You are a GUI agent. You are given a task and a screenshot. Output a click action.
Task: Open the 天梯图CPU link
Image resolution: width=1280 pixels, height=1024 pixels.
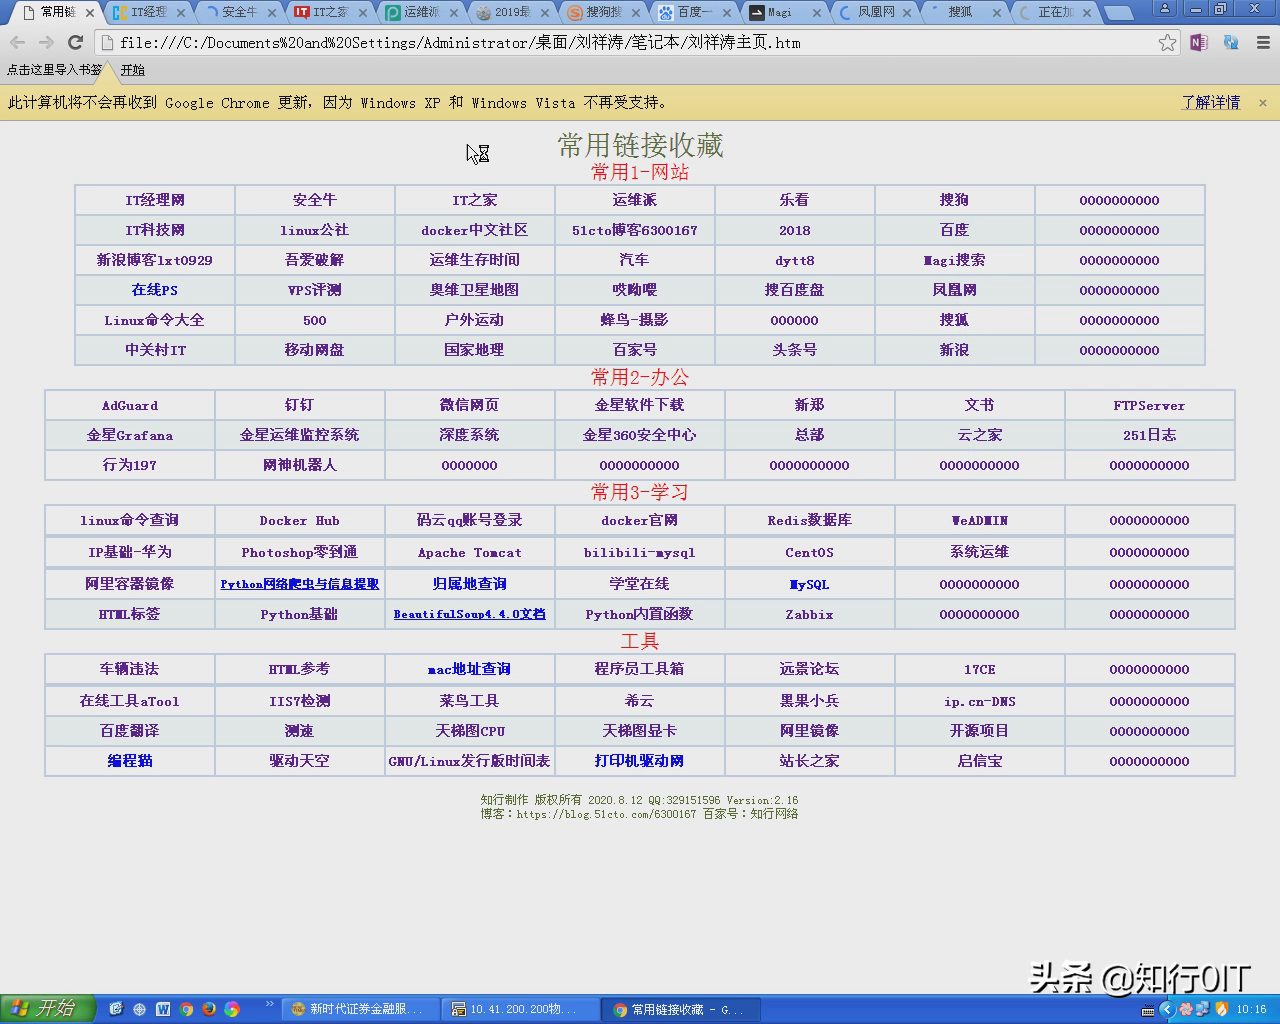click(x=470, y=731)
